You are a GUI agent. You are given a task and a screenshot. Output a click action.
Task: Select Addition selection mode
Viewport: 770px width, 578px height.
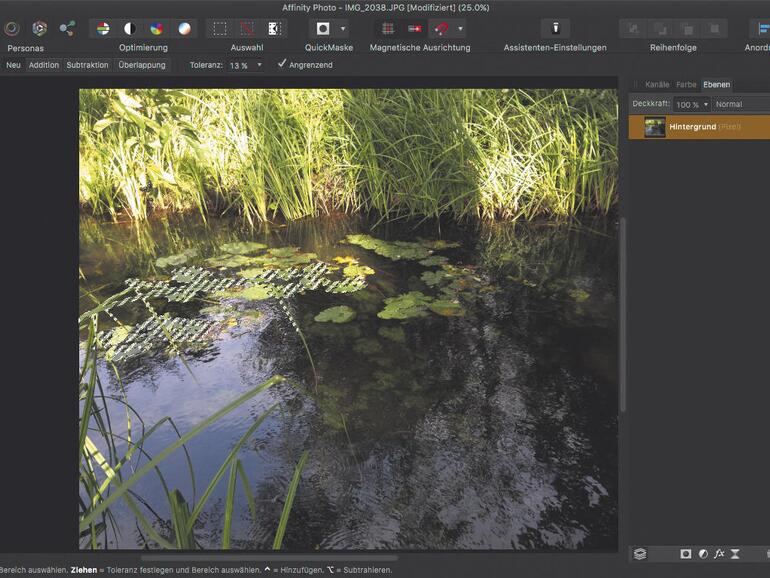pos(44,65)
